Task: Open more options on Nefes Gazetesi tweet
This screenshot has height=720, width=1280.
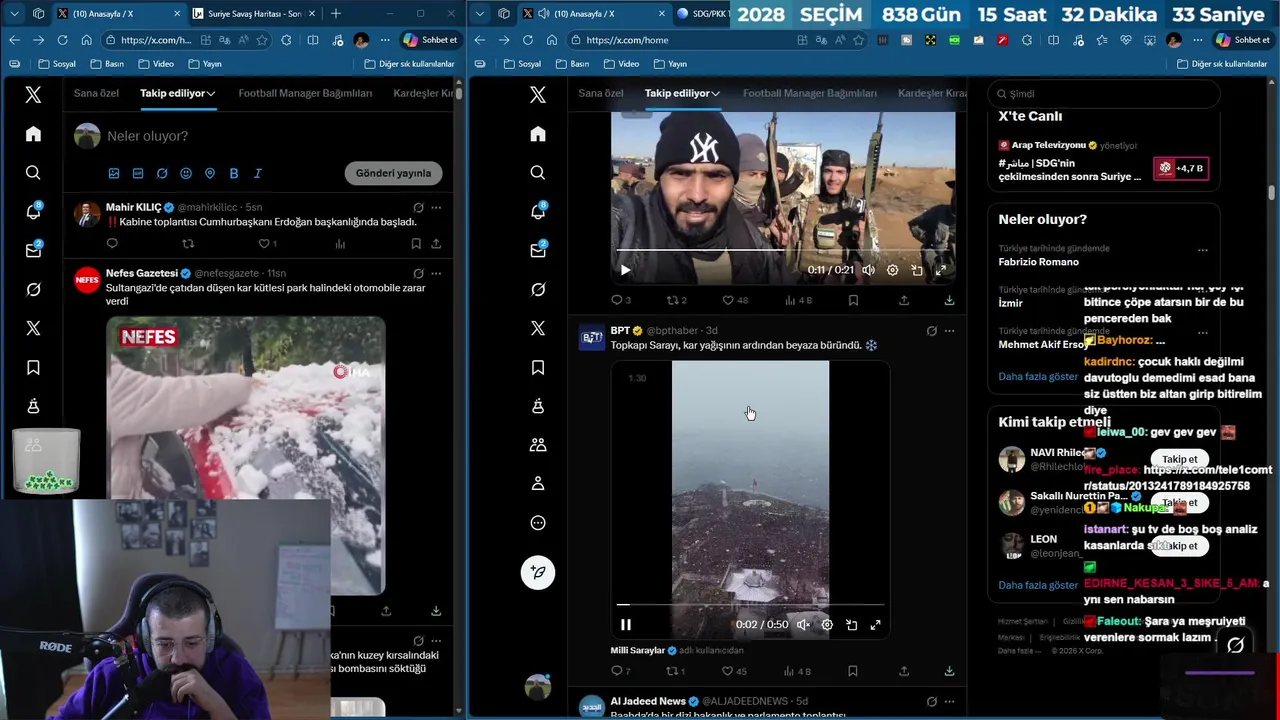Action: (436, 273)
